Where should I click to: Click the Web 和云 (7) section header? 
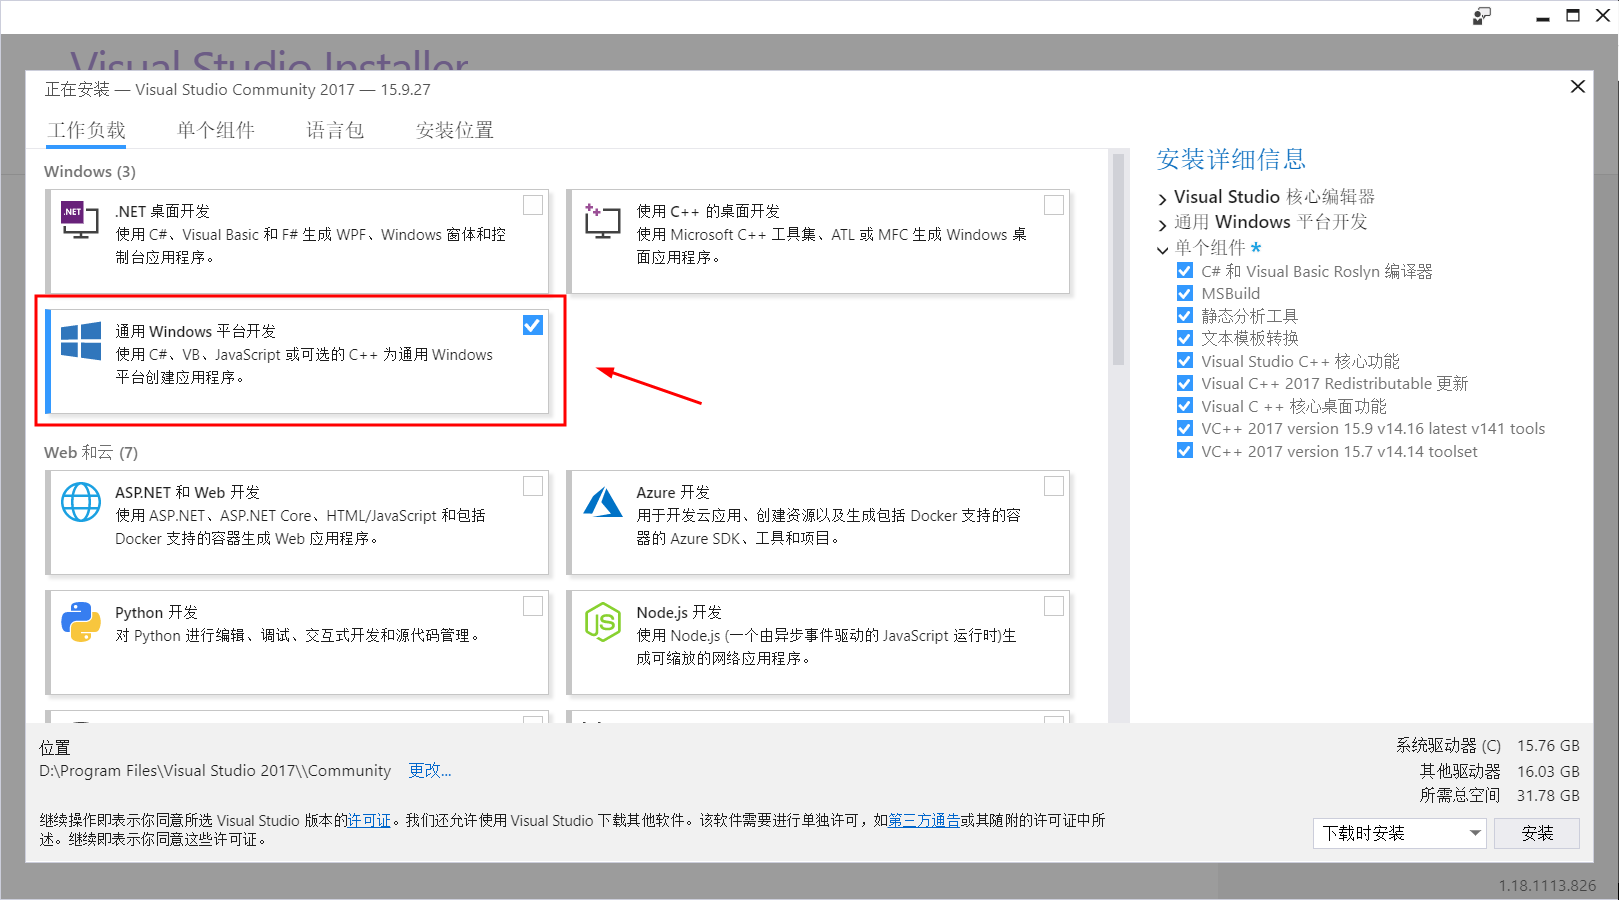click(x=91, y=452)
